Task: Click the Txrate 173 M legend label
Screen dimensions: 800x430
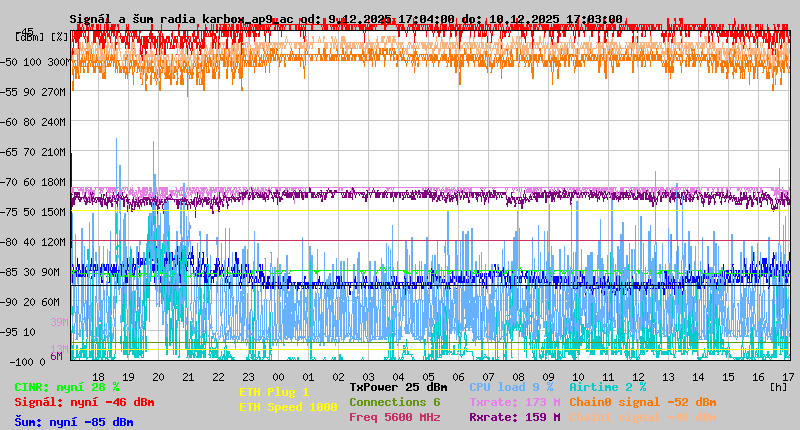Action: (x=514, y=402)
